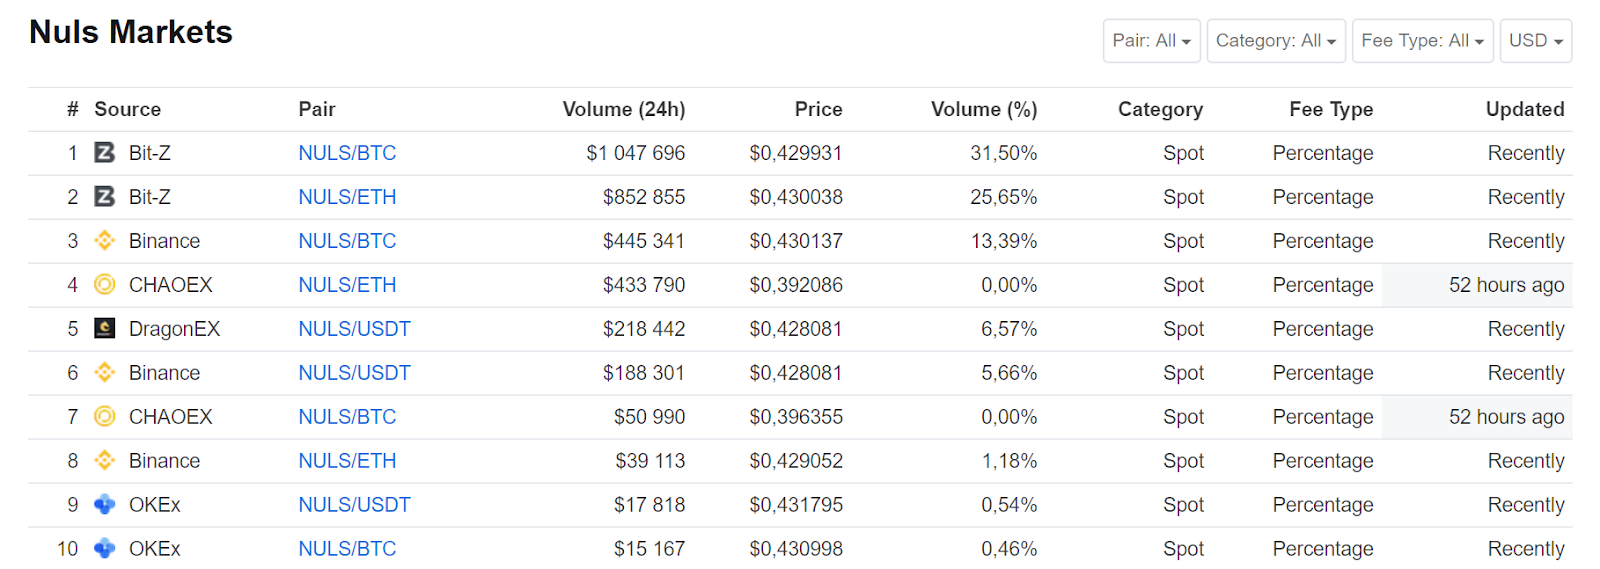
Task: Click the DragonEX logo icon
Action: click(x=104, y=329)
